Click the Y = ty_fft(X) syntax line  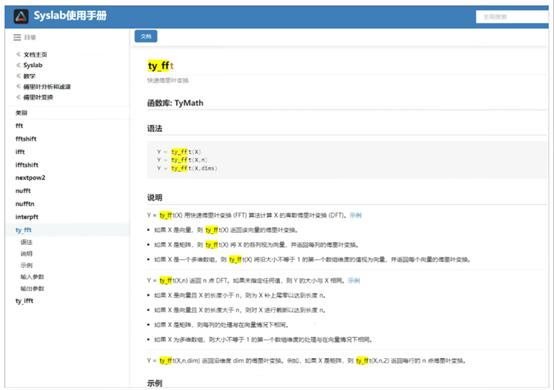point(179,152)
